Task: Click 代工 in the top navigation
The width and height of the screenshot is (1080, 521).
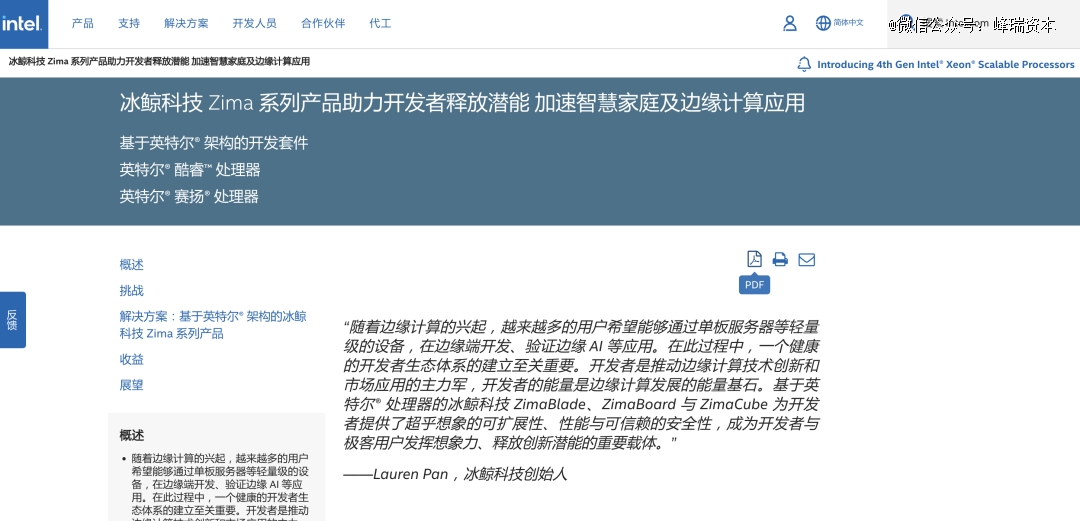Action: click(380, 23)
